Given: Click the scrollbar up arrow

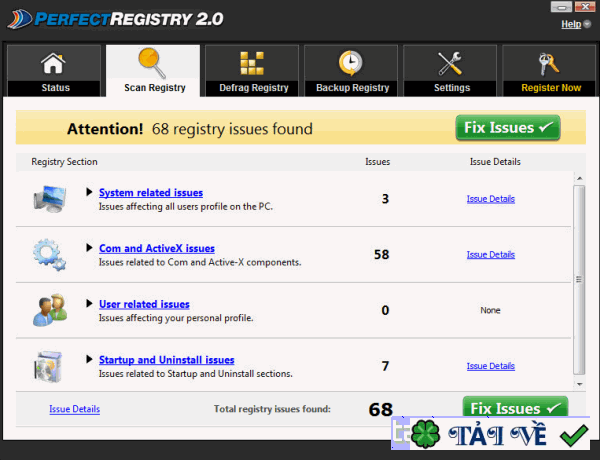Looking at the screenshot, I should 579,178.
